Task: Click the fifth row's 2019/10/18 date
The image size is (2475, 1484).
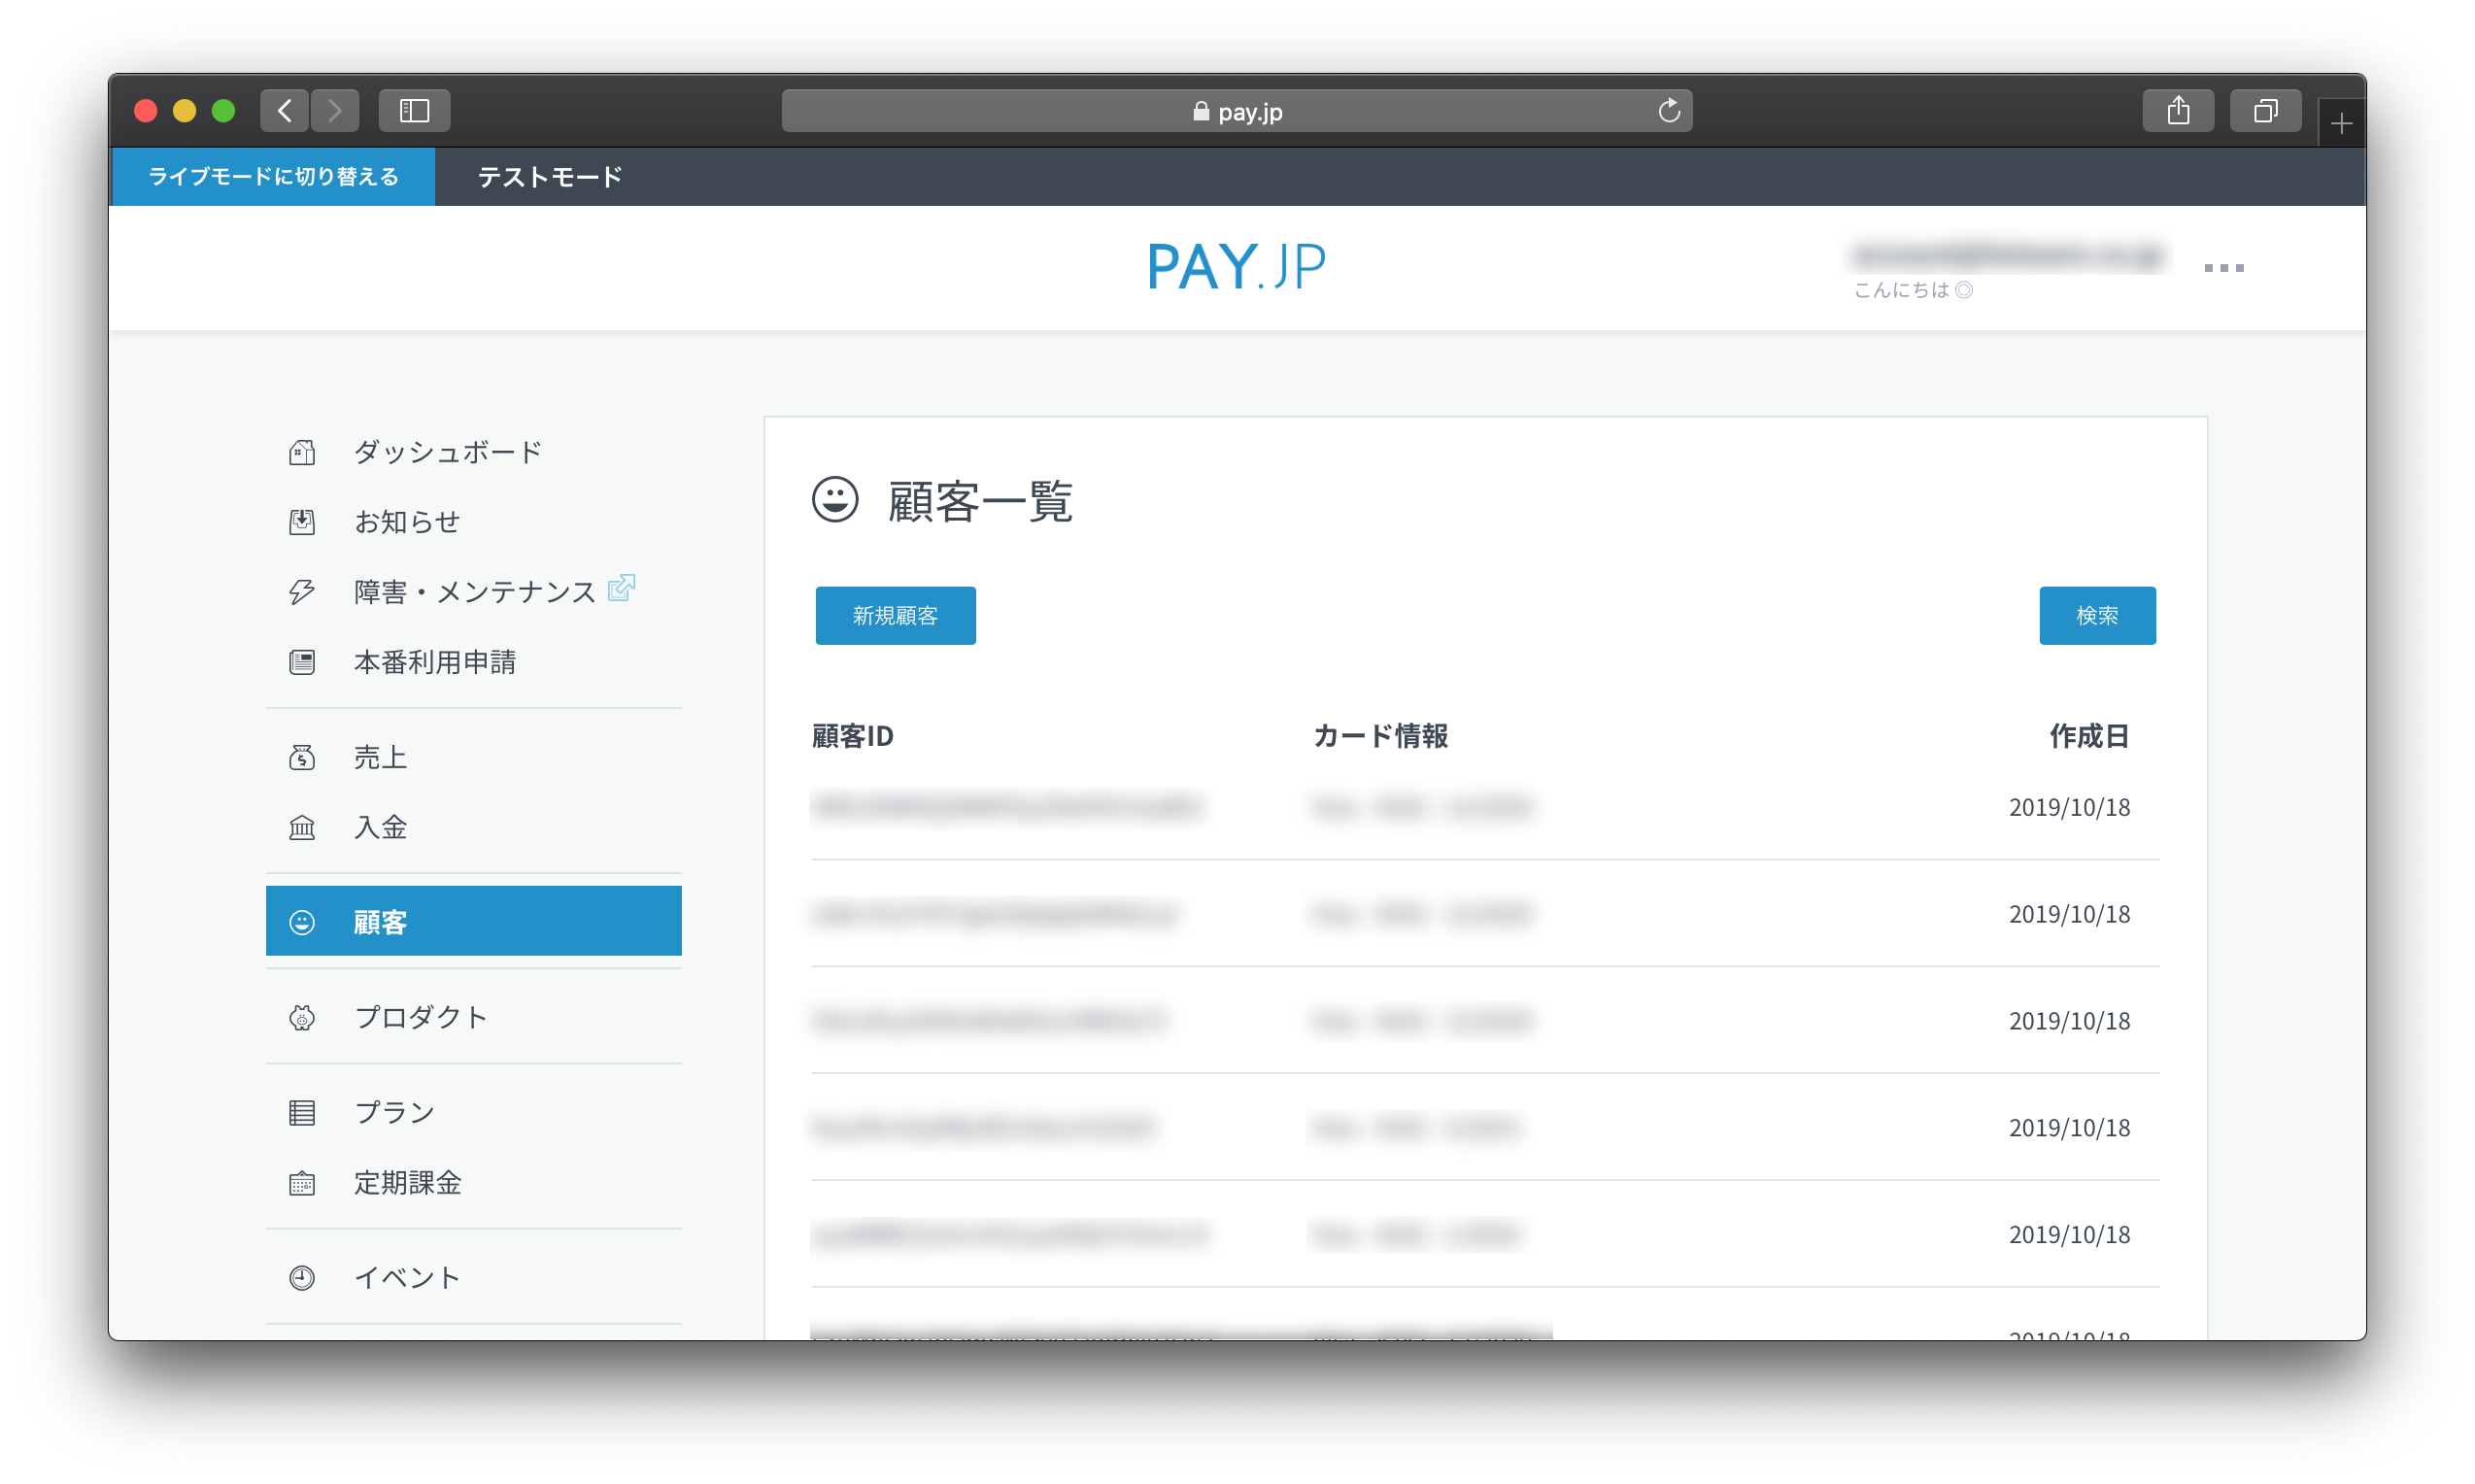Action: tap(2069, 1235)
